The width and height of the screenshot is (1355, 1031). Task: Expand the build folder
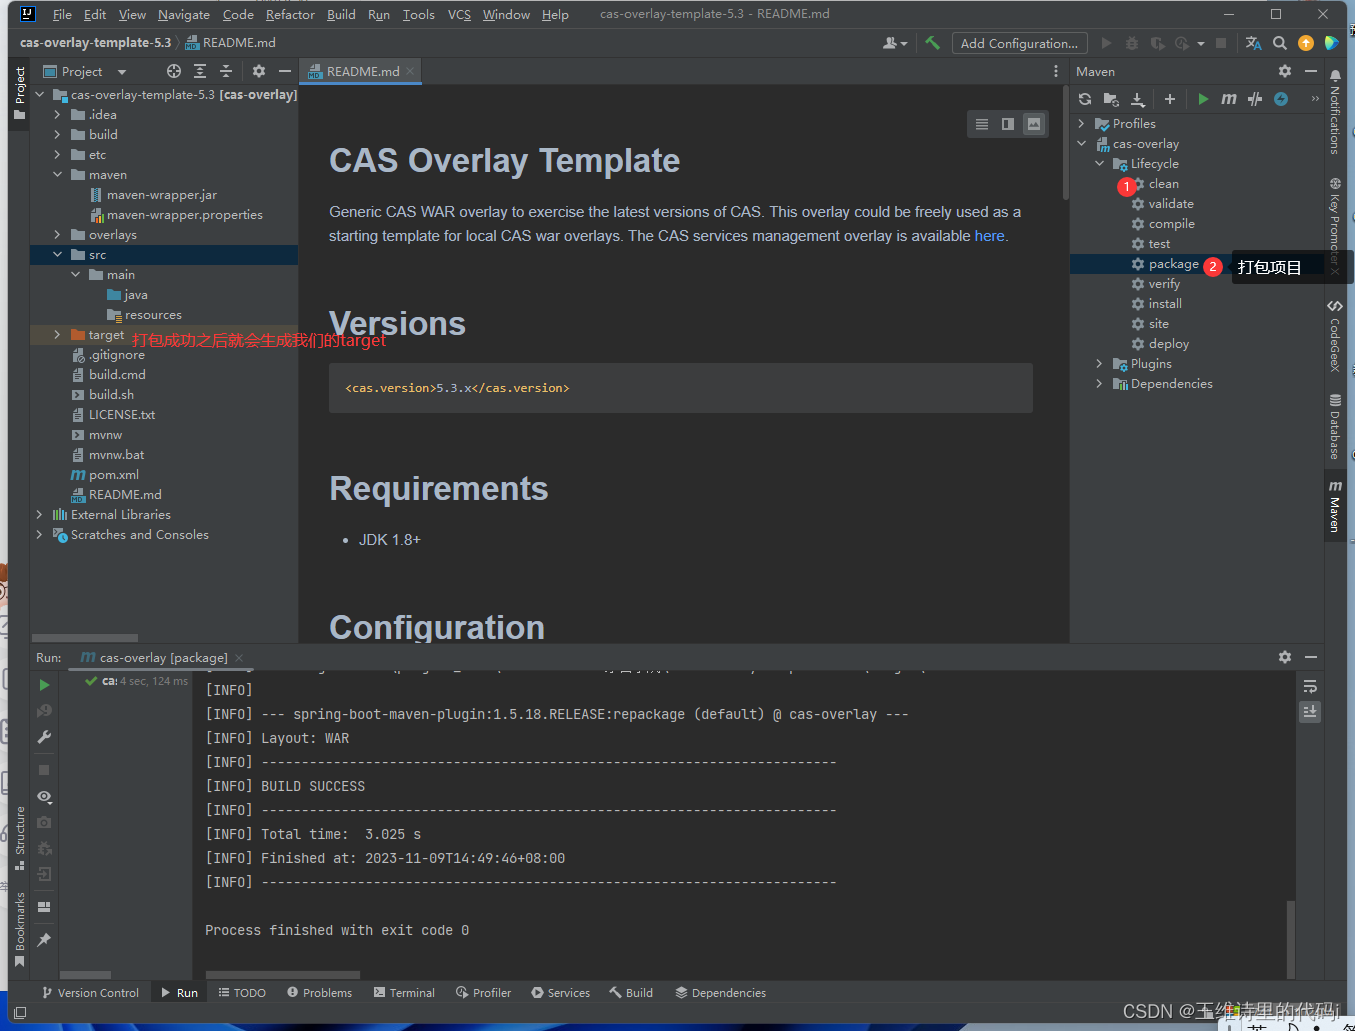57,135
